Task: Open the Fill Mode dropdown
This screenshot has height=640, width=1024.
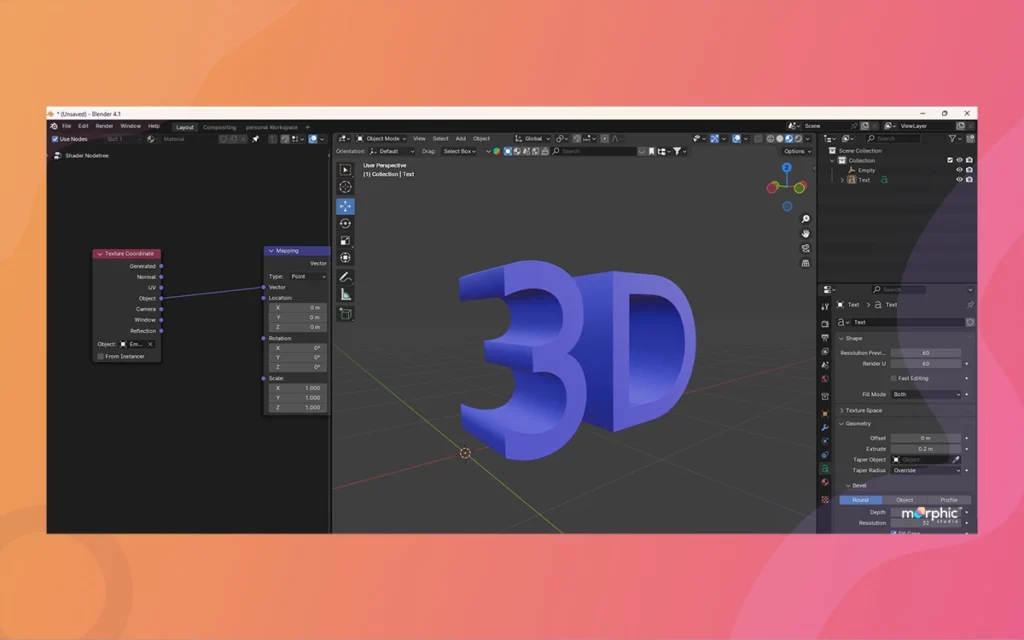Action: click(926, 394)
